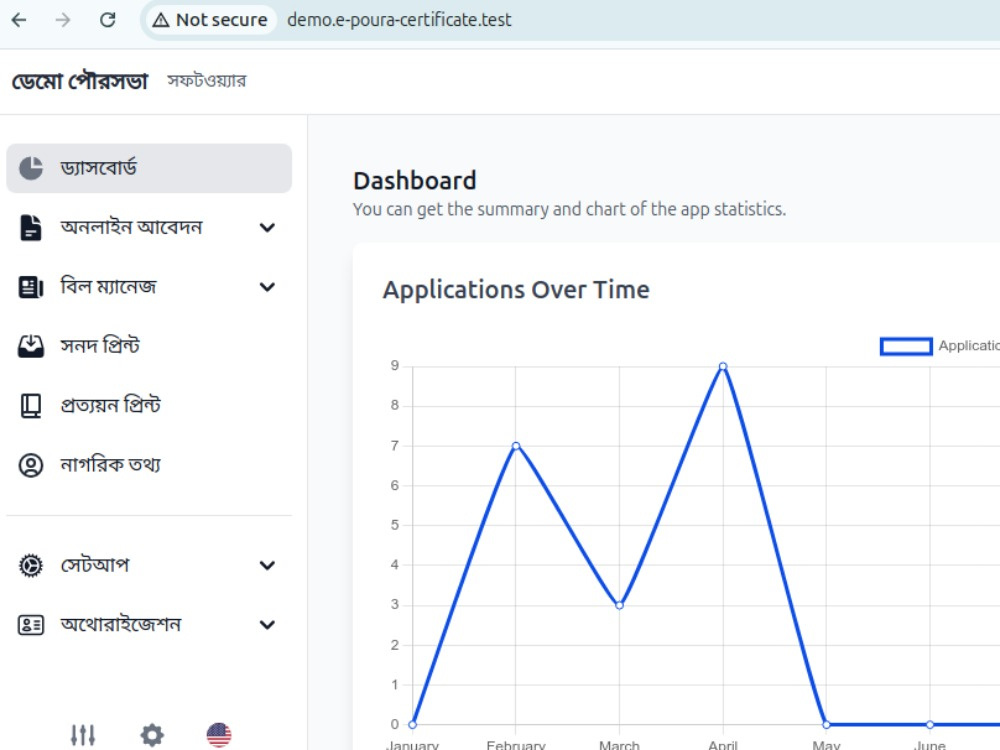1000x750 pixels.
Task: Open the অনলাইন আবেদন menu
Action: click(149, 228)
